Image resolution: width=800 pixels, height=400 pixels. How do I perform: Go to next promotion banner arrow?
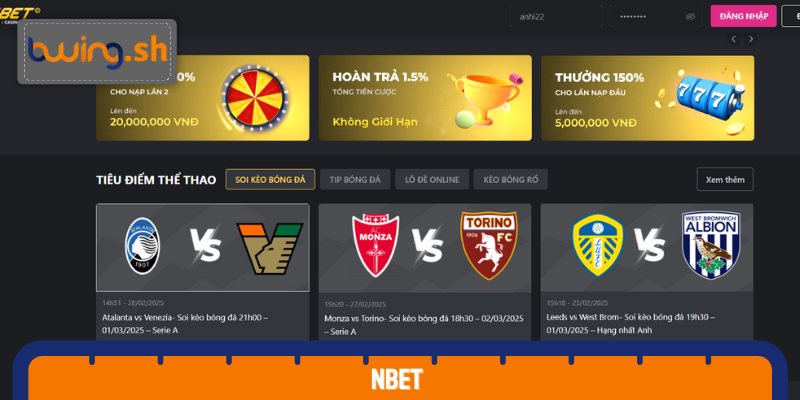coord(751,39)
